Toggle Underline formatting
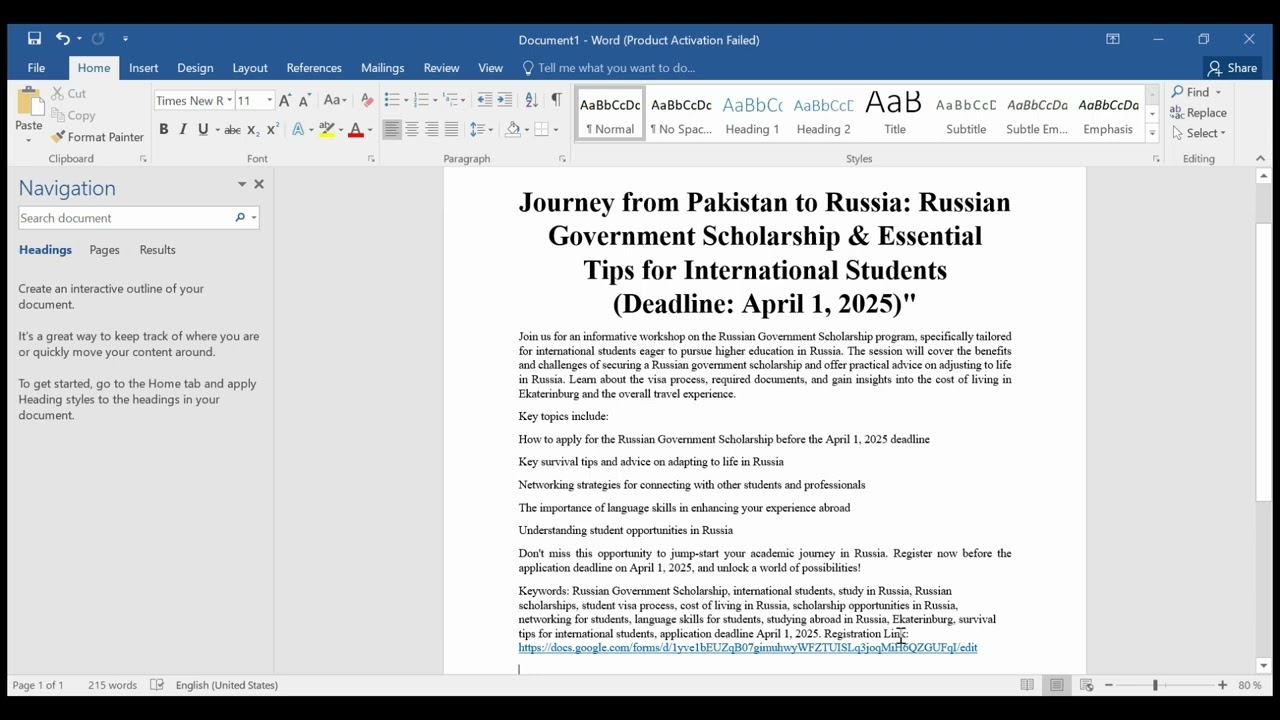1280x720 pixels. [x=203, y=130]
